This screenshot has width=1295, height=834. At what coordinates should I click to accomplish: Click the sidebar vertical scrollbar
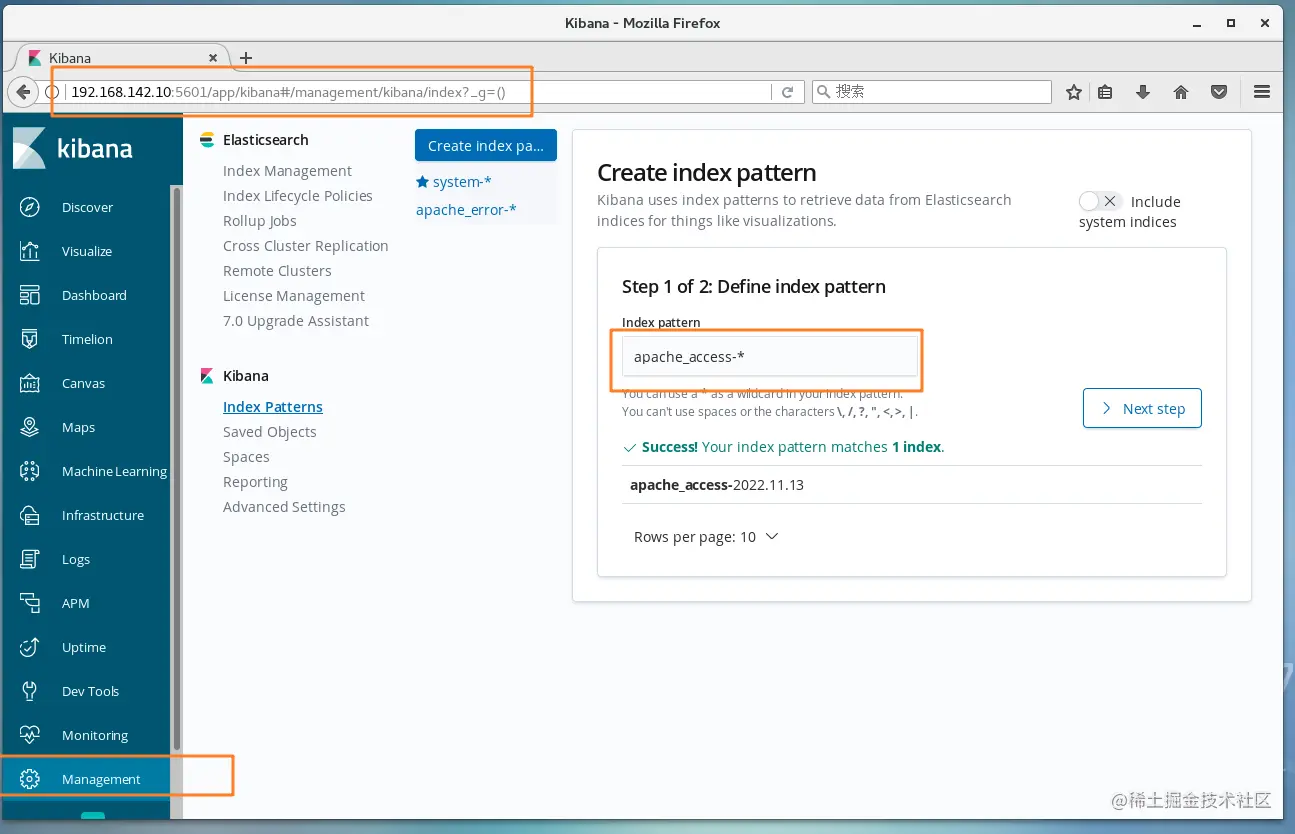177,468
